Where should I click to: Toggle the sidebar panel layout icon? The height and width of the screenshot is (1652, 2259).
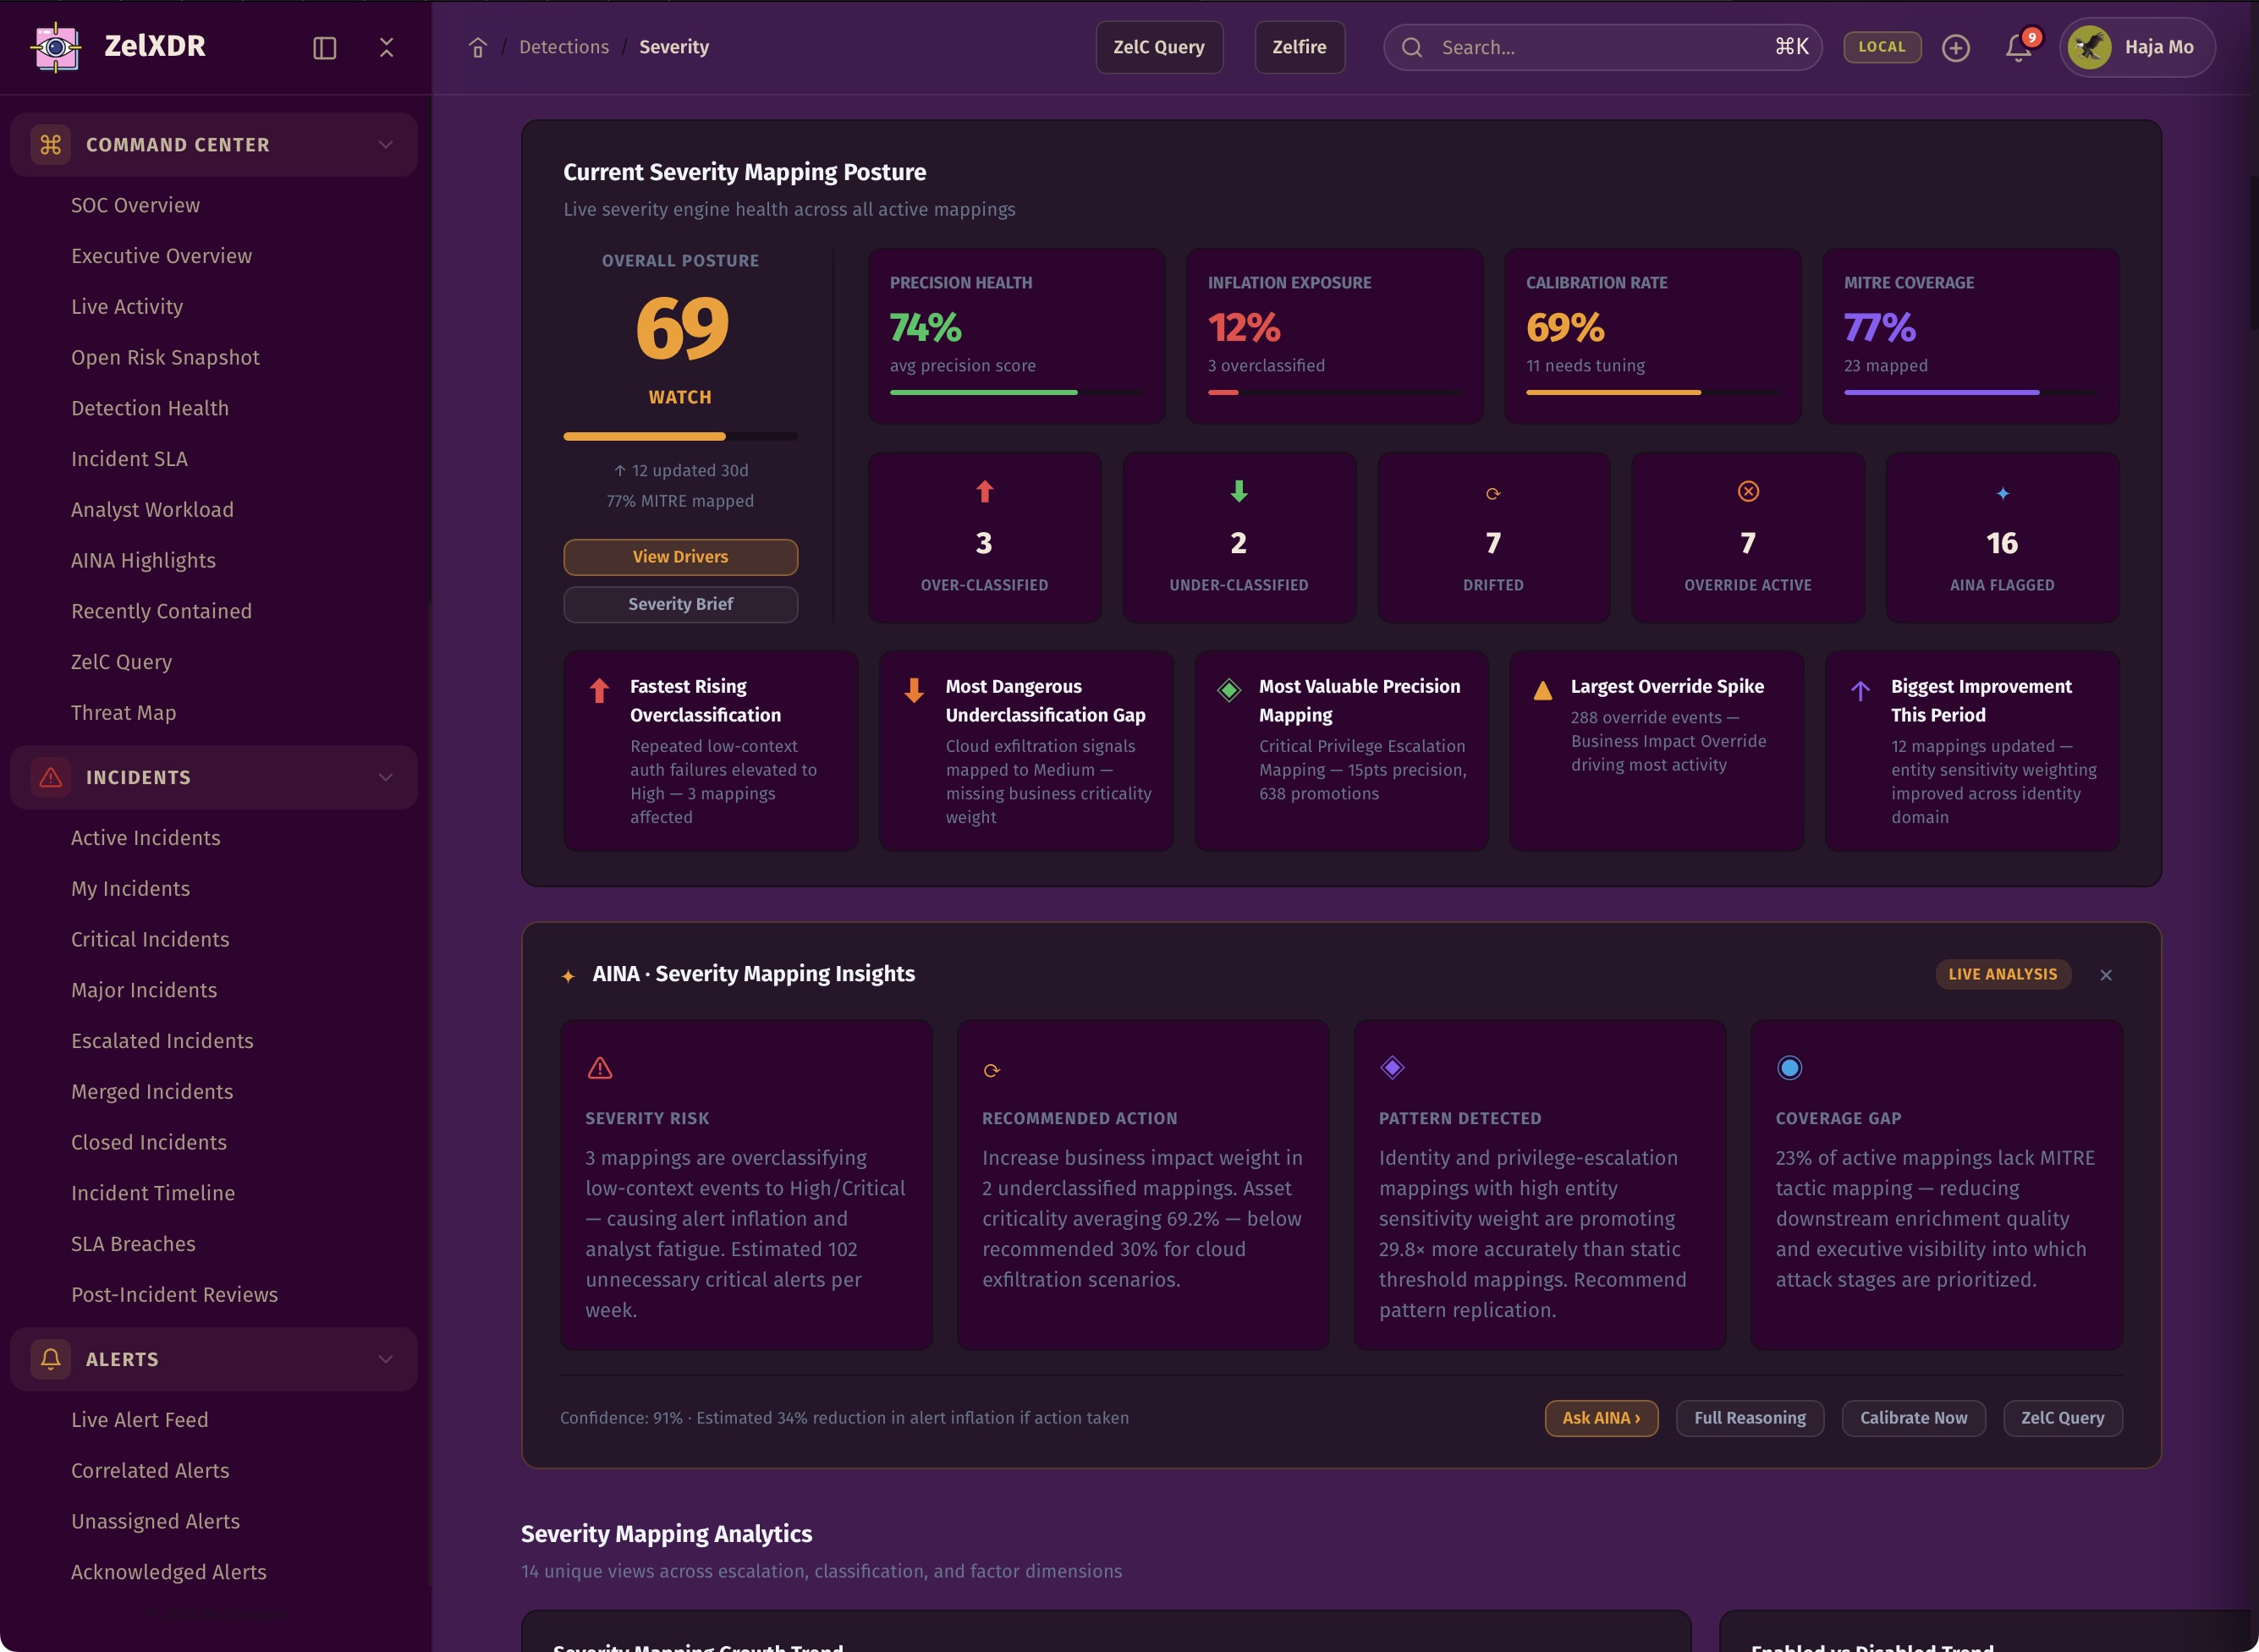click(x=324, y=47)
